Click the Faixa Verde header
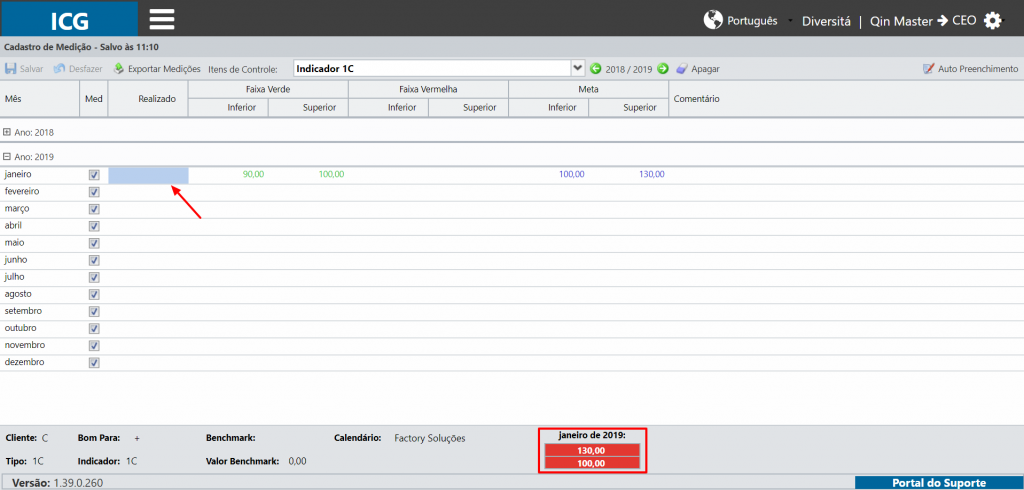 point(268,89)
